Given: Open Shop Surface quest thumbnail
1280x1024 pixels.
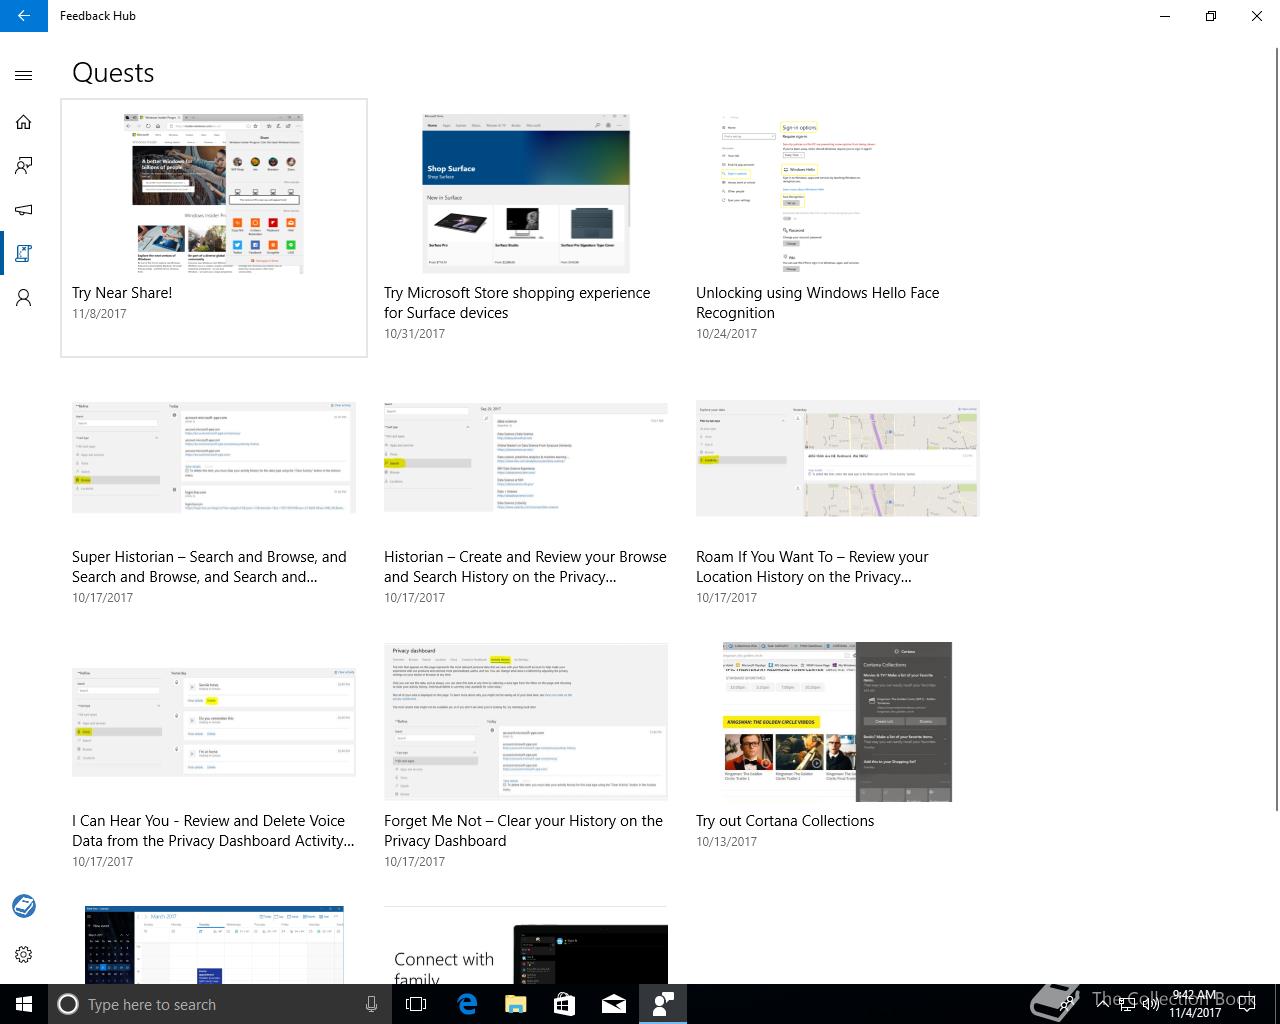Looking at the screenshot, I should click(526, 193).
